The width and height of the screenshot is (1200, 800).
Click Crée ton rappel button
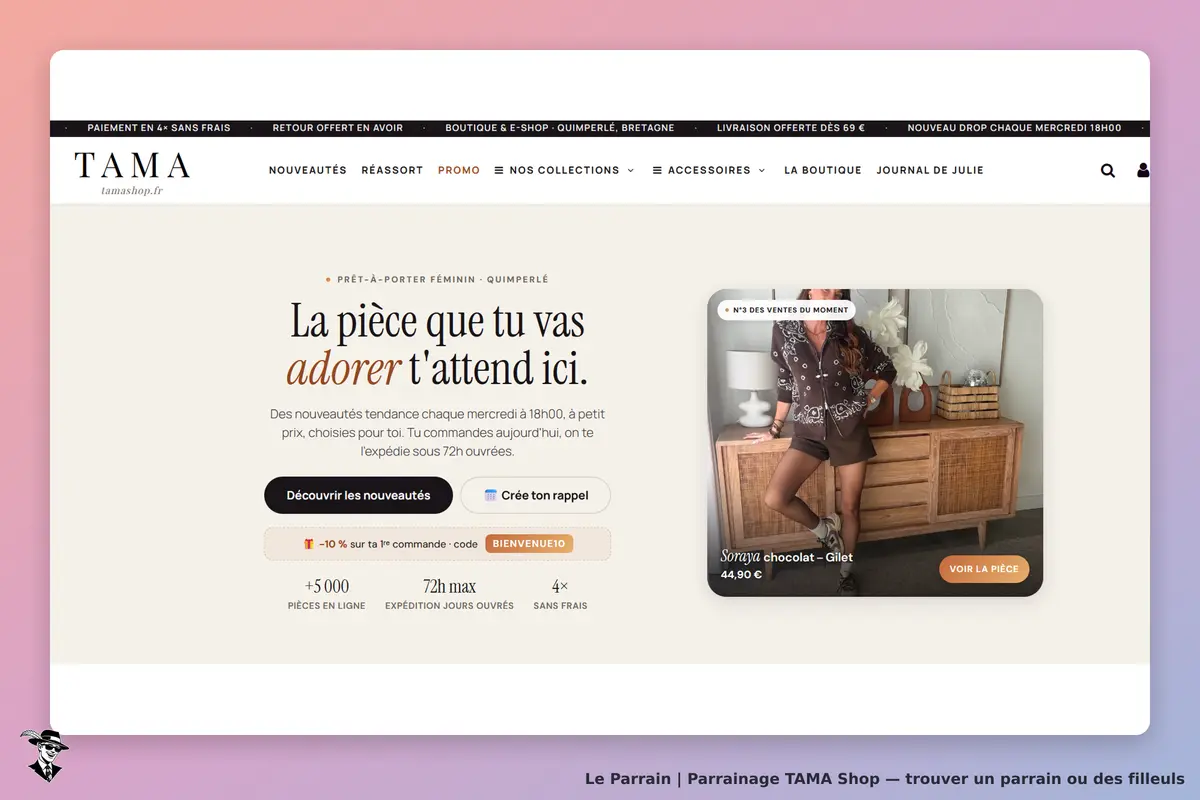pyautogui.click(x=535, y=495)
